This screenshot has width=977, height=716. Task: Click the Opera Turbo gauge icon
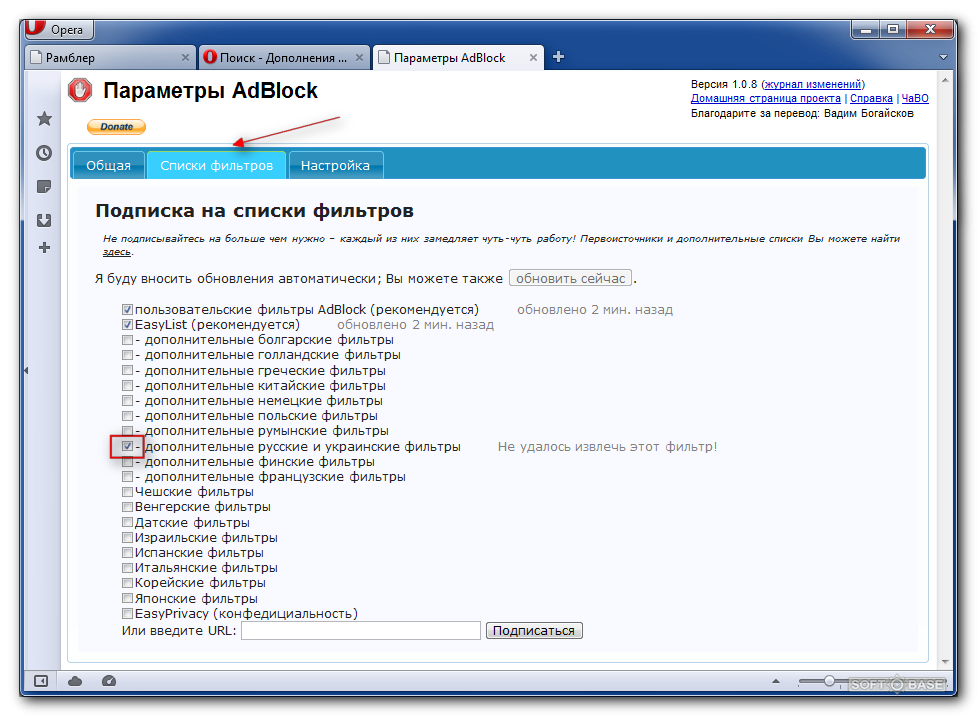coord(108,681)
